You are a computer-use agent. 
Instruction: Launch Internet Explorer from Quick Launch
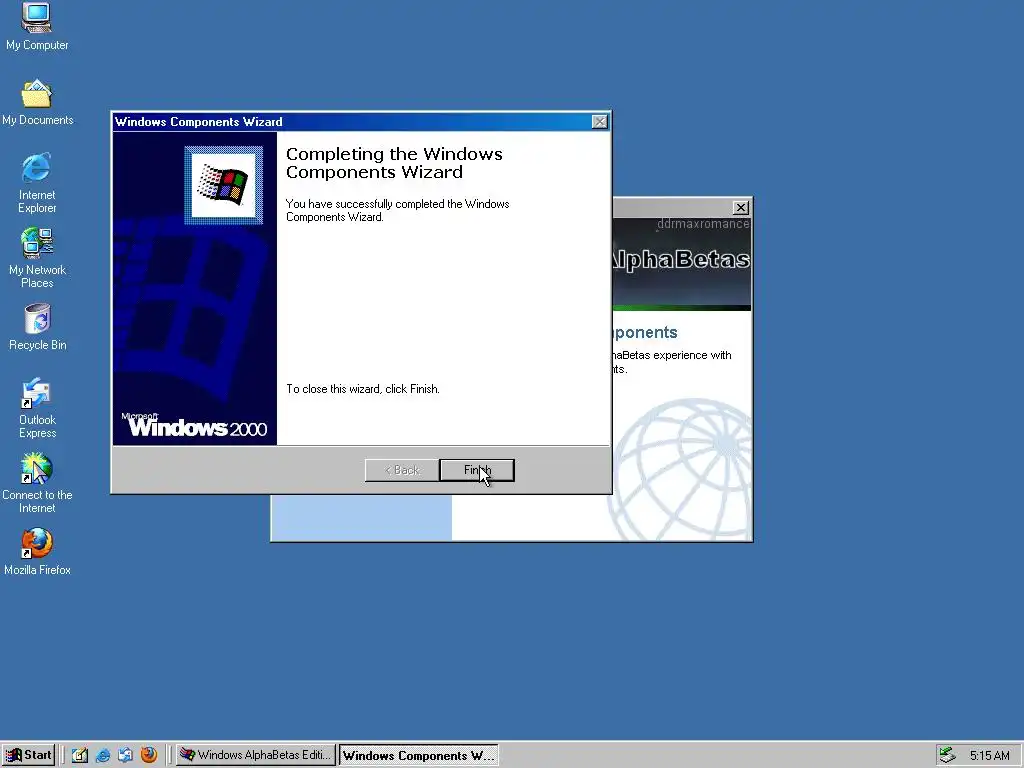tap(103, 755)
